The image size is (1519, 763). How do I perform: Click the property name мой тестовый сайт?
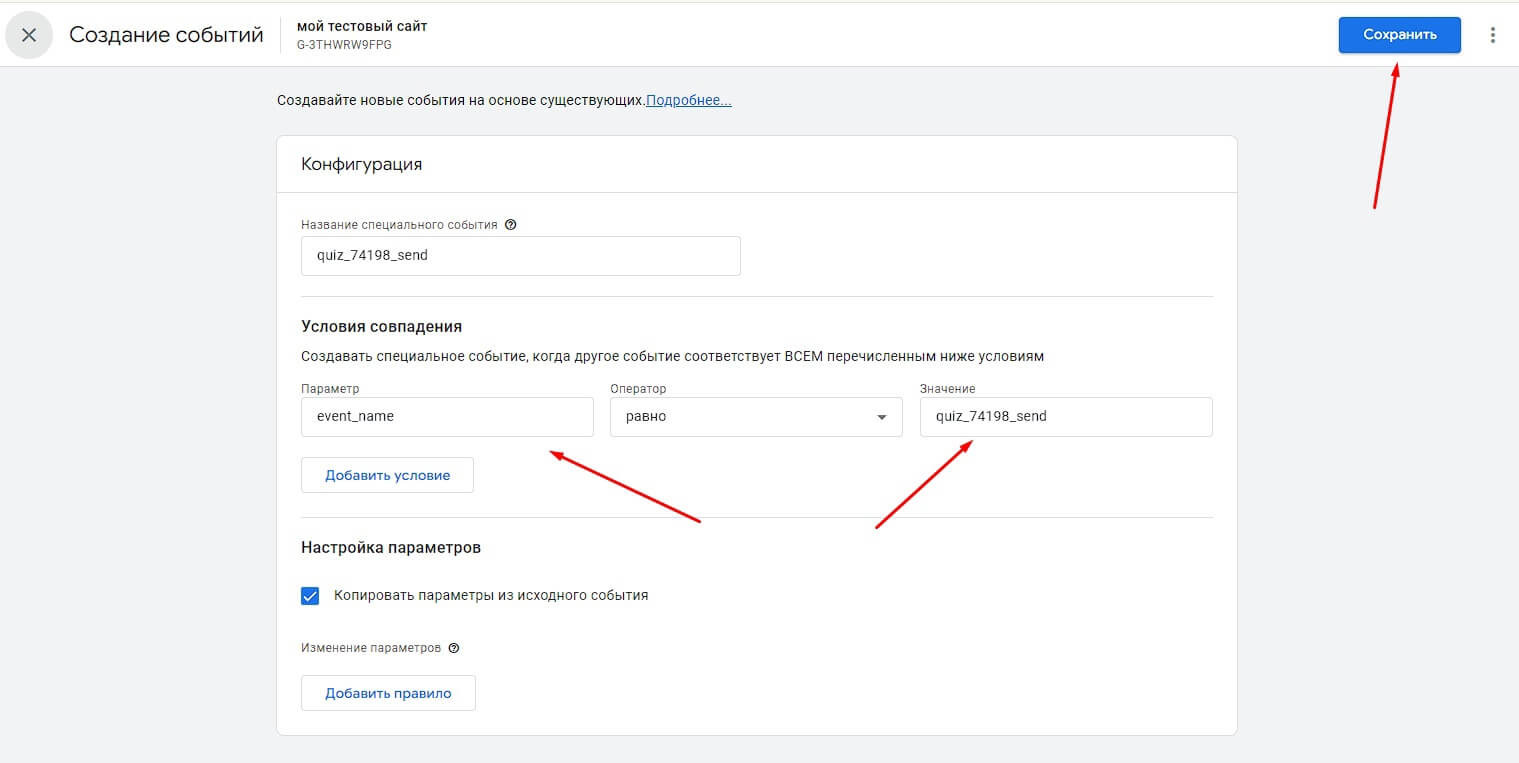[362, 26]
